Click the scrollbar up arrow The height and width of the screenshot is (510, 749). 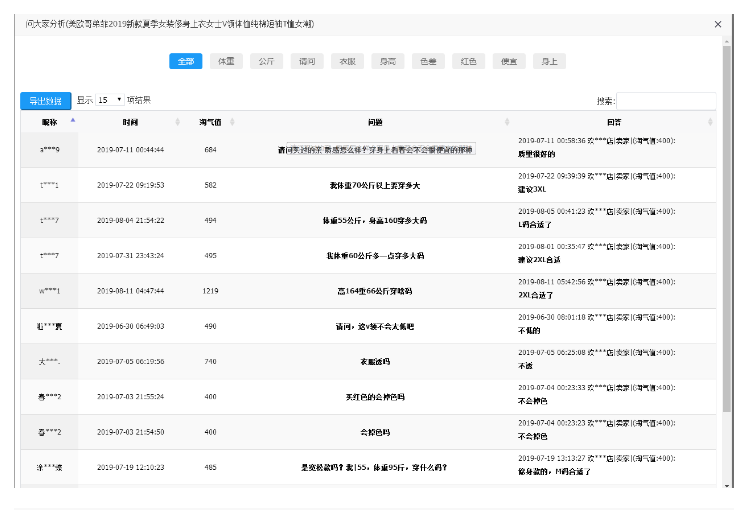coord(727,42)
